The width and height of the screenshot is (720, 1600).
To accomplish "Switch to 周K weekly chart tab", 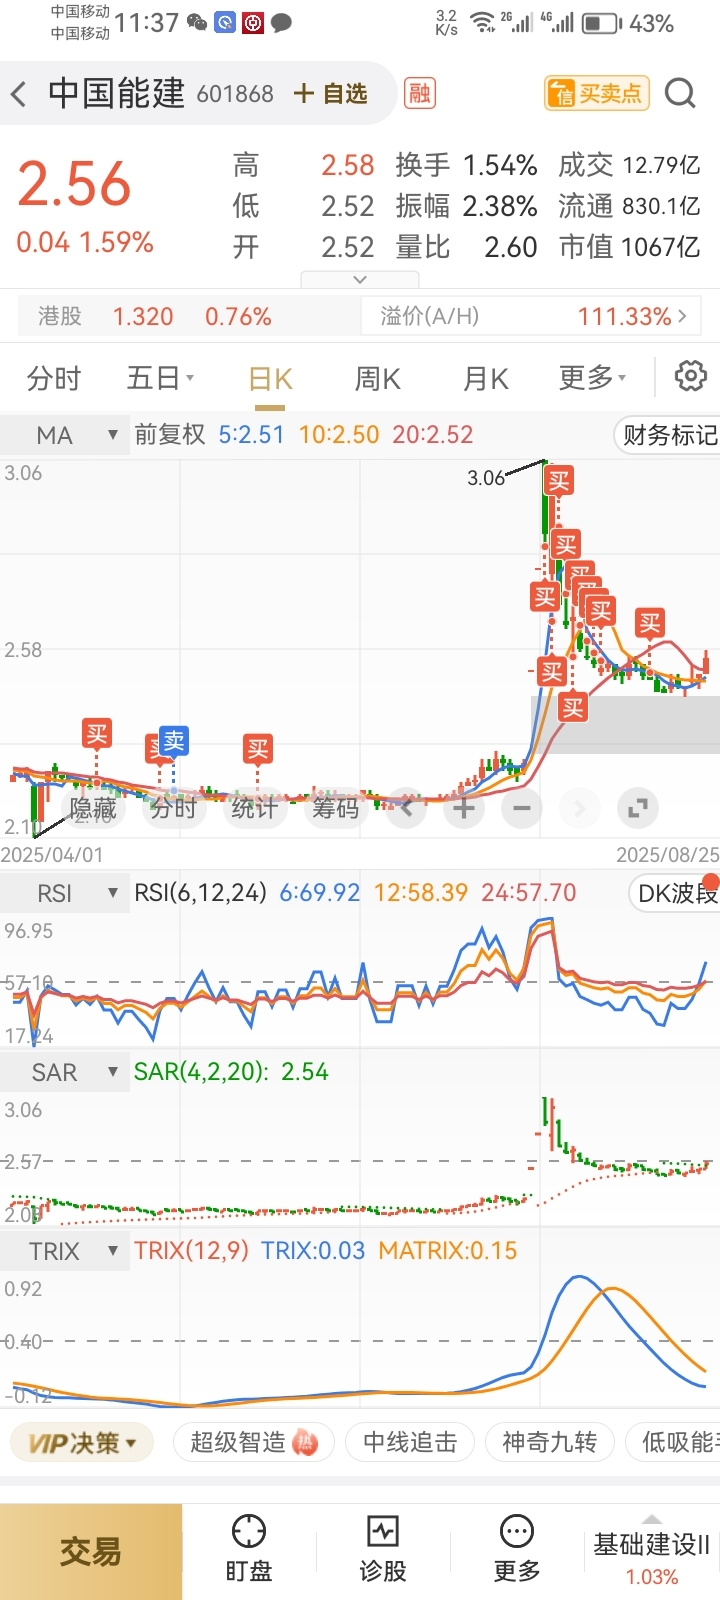I will [378, 379].
